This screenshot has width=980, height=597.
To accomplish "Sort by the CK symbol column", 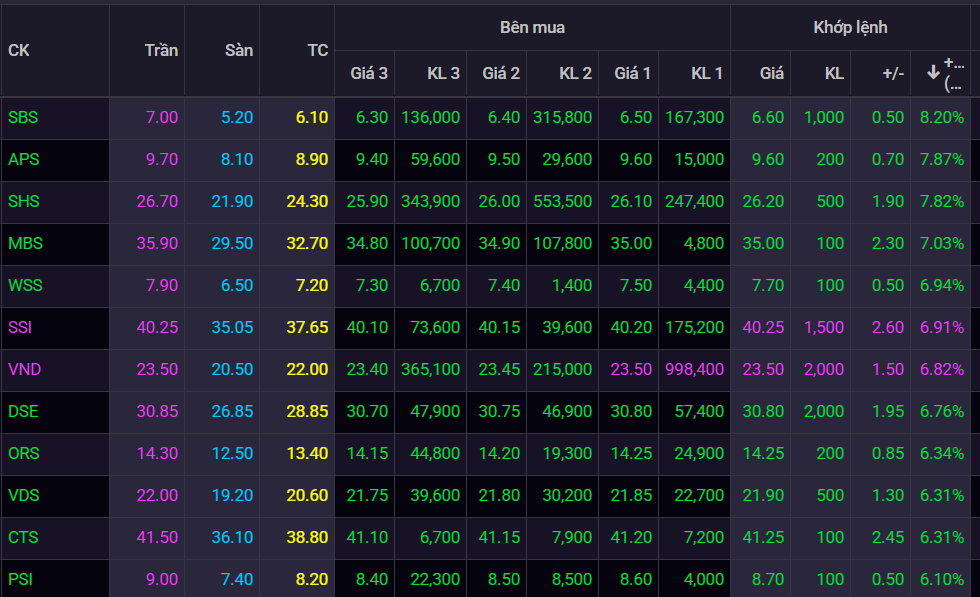I will coord(19,50).
